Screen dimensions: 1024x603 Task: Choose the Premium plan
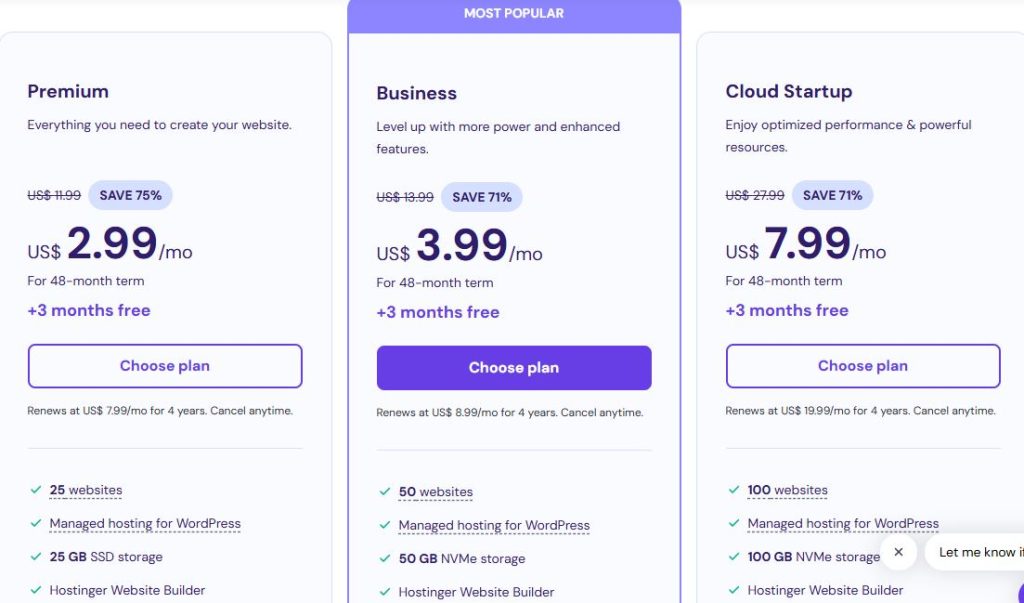(165, 366)
